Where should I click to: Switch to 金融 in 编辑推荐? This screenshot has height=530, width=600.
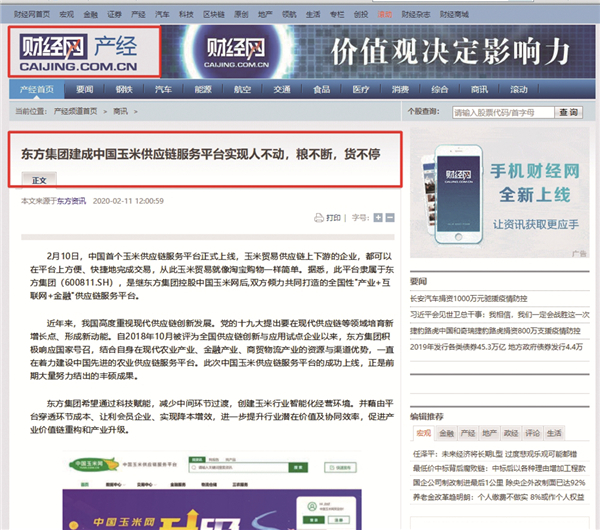pos(446,433)
